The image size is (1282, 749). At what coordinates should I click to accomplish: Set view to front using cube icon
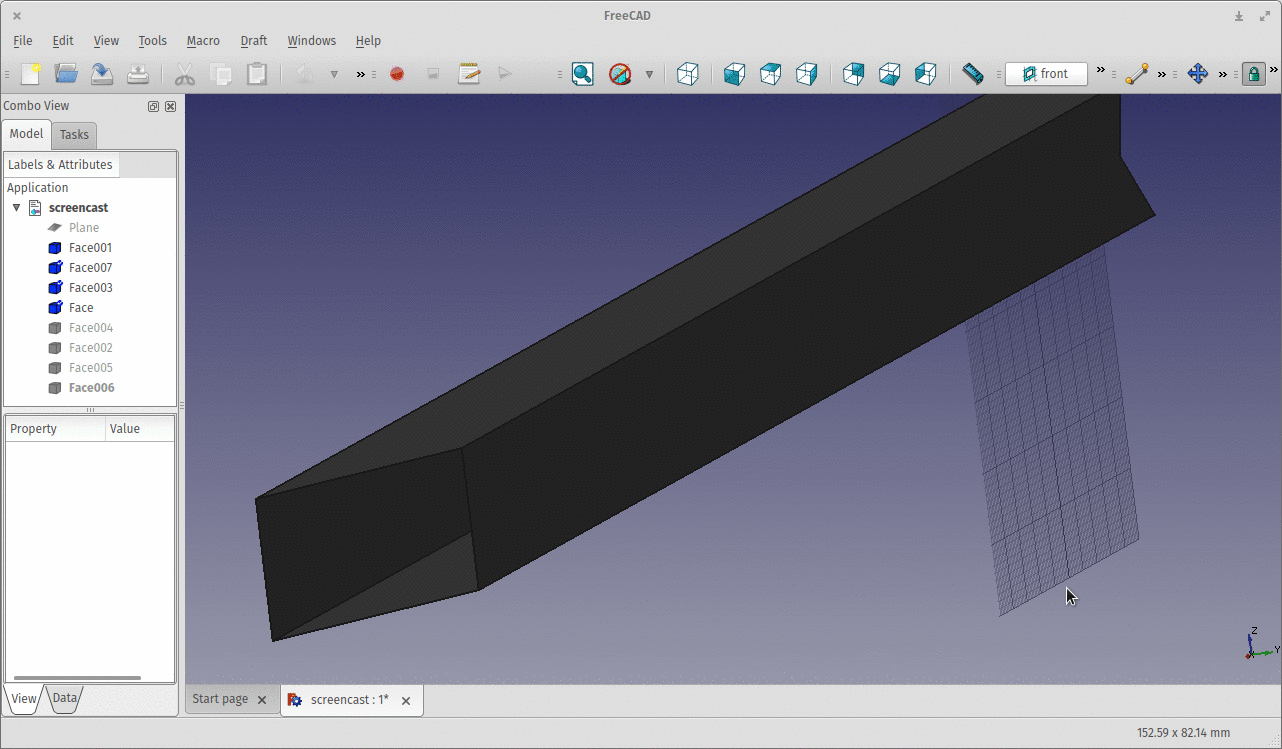[x=734, y=74]
